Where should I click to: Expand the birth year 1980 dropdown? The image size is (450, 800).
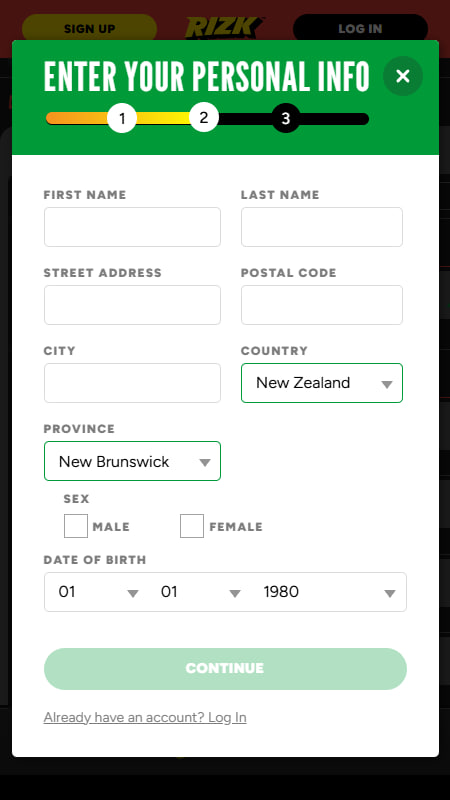(x=329, y=592)
